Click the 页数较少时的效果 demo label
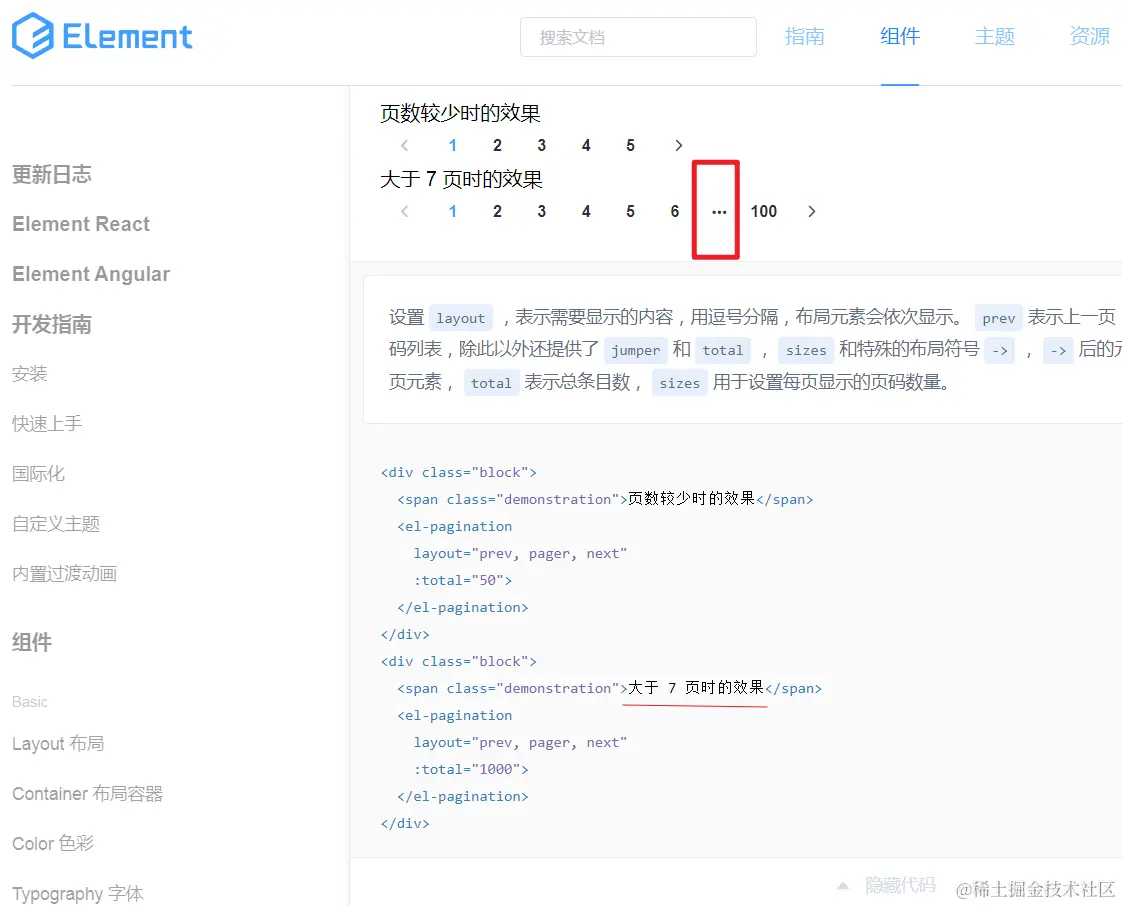 tap(460, 113)
